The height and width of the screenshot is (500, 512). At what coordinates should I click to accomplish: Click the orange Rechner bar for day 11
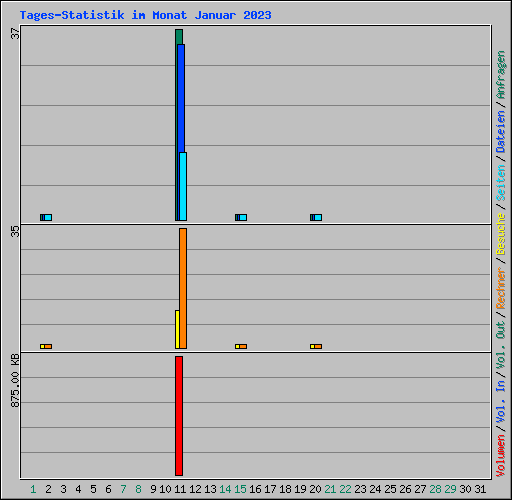click(x=183, y=289)
